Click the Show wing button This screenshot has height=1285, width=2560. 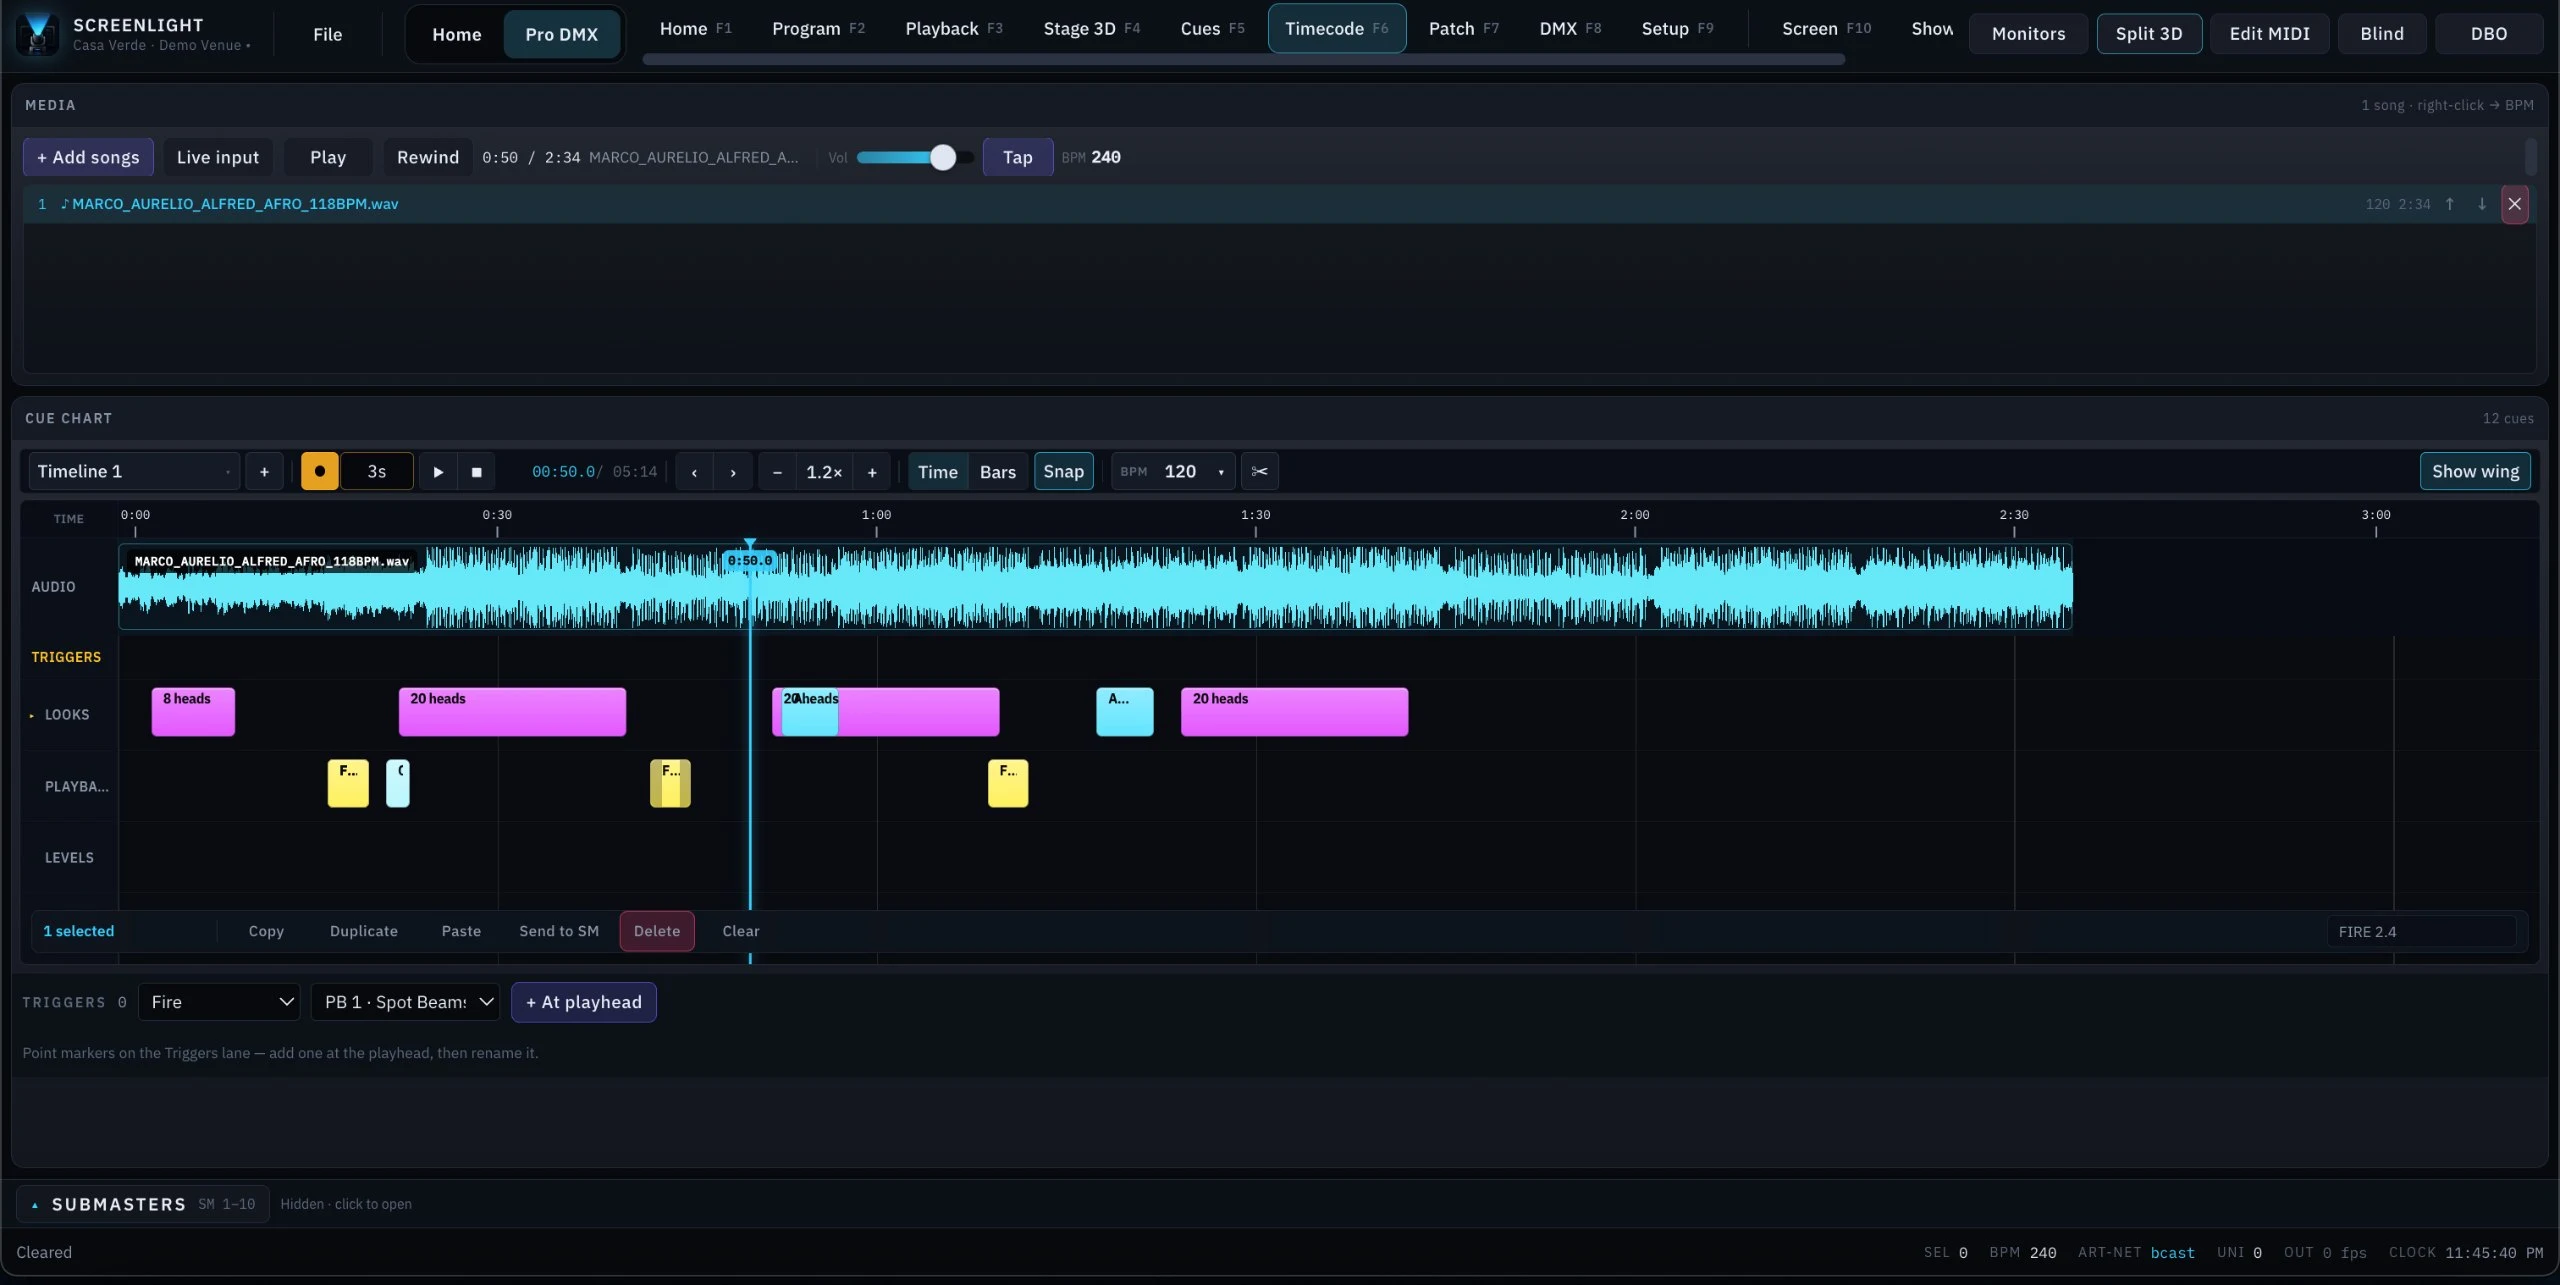pos(2475,471)
